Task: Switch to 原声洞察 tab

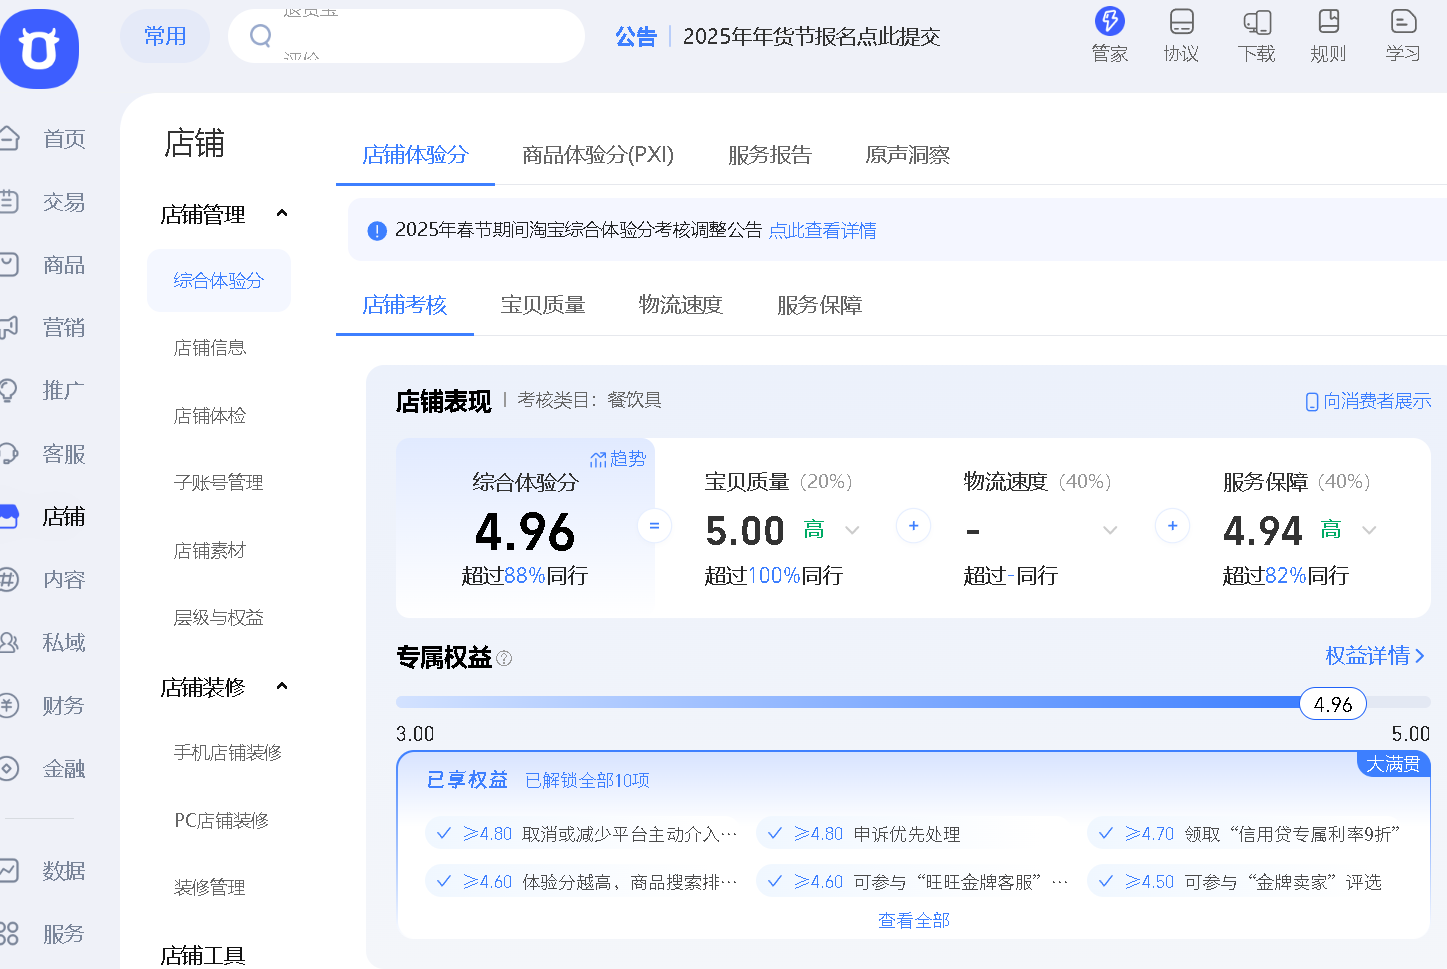Action: click(907, 155)
